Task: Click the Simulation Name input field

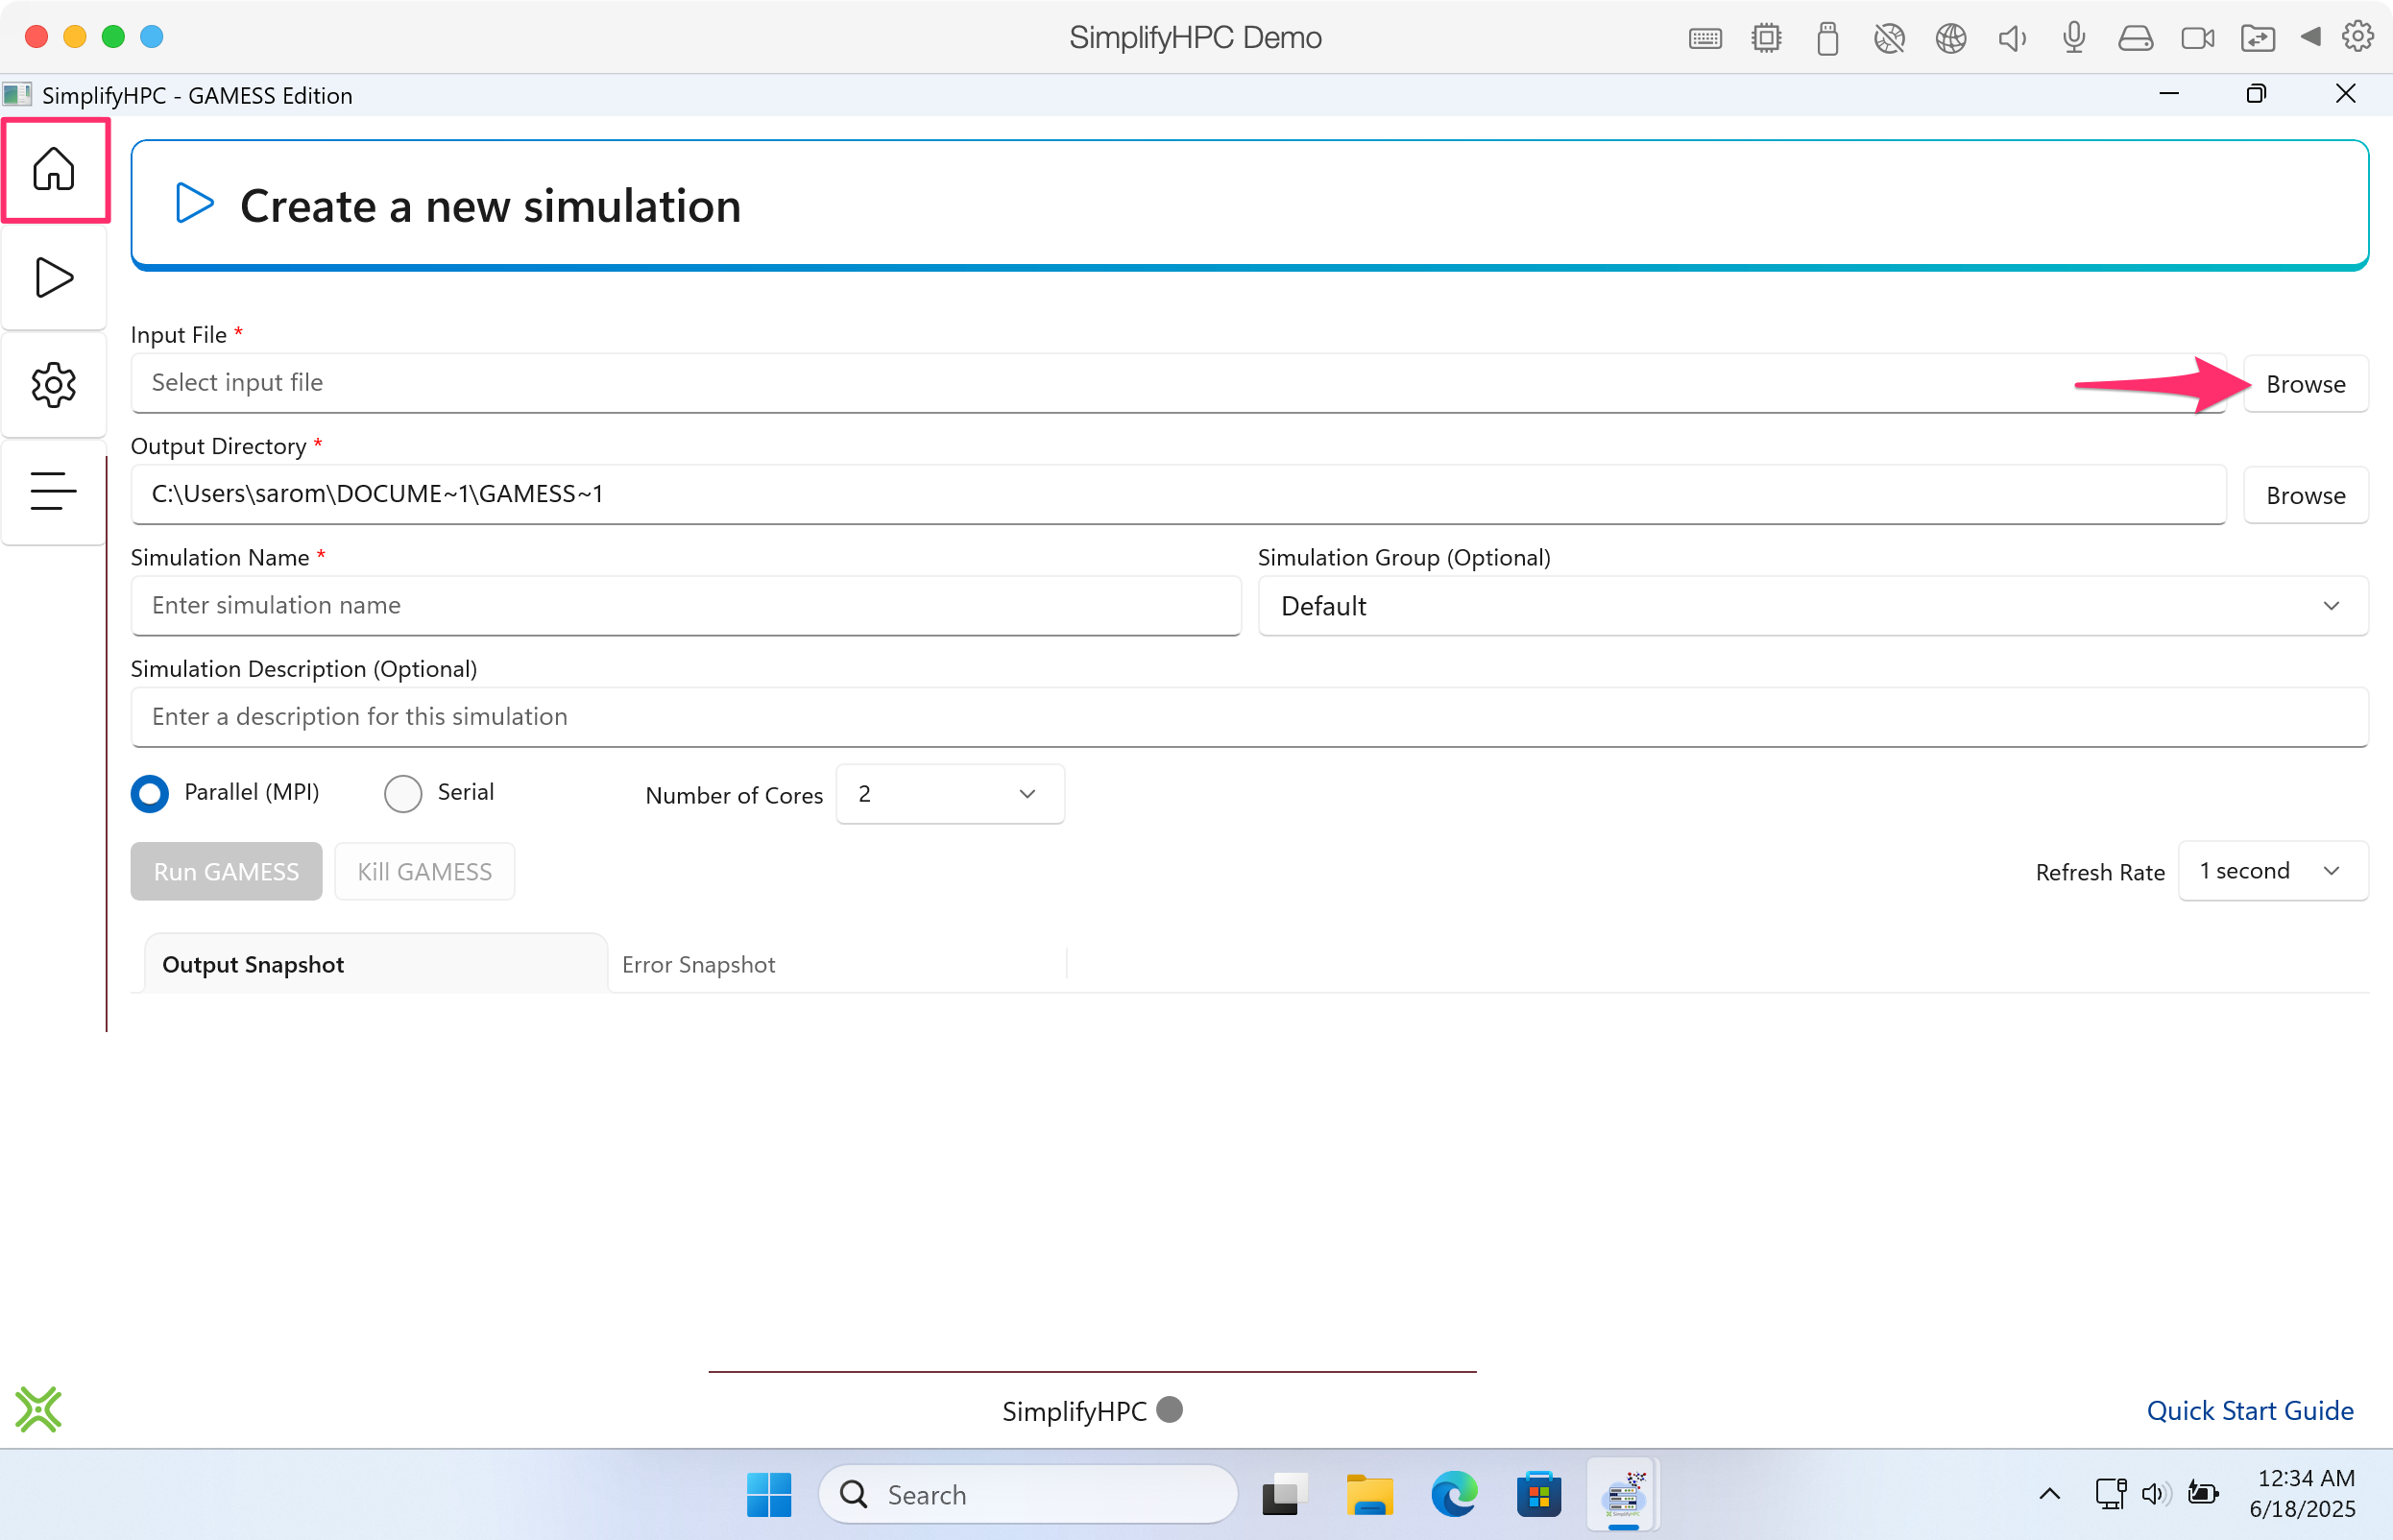Action: point(685,606)
